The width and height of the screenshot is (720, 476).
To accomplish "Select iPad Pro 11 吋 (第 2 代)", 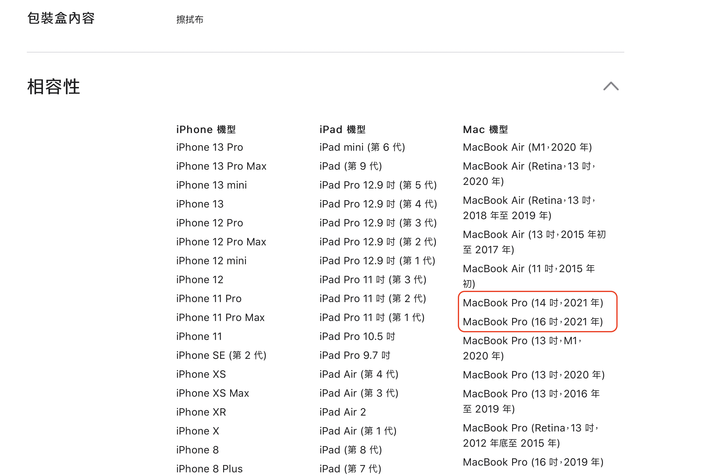I will [x=373, y=298].
